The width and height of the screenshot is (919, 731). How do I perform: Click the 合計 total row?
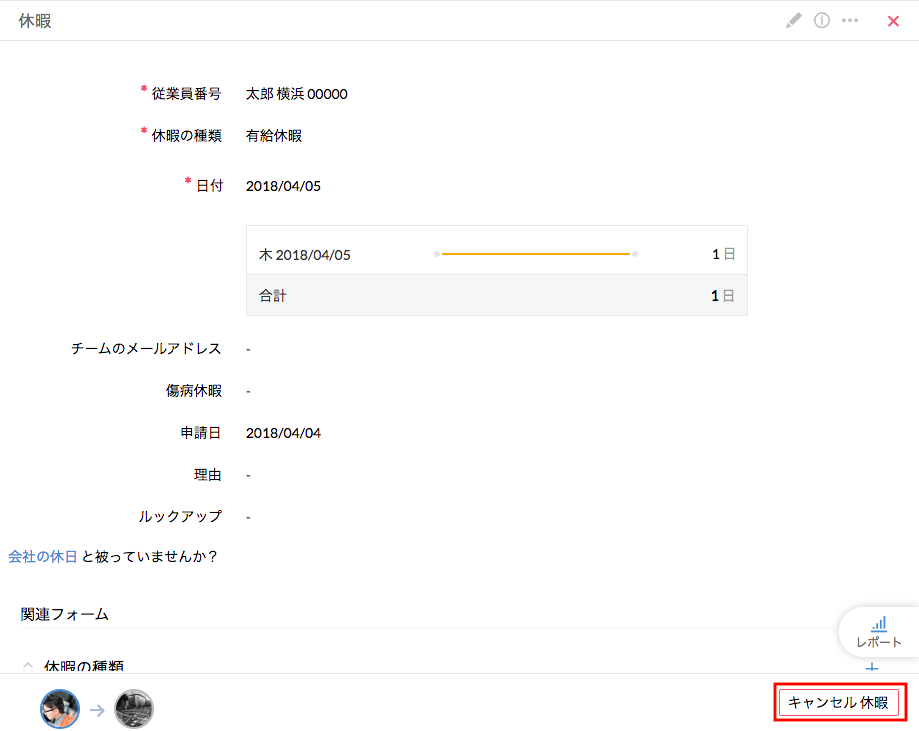click(x=496, y=295)
